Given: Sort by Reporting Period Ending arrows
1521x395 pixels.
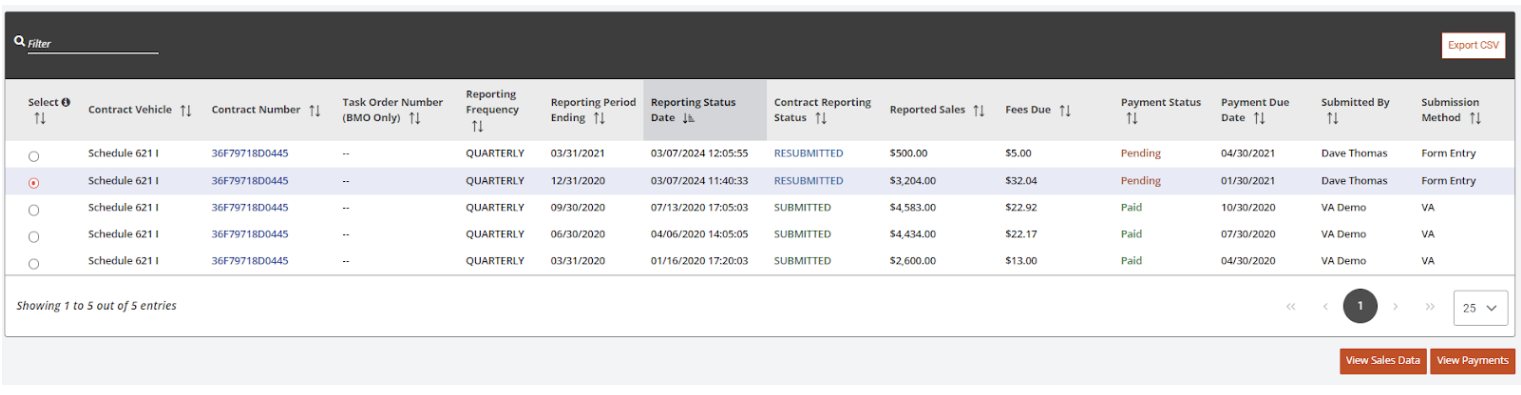Looking at the screenshot, I should coord(599,118).
